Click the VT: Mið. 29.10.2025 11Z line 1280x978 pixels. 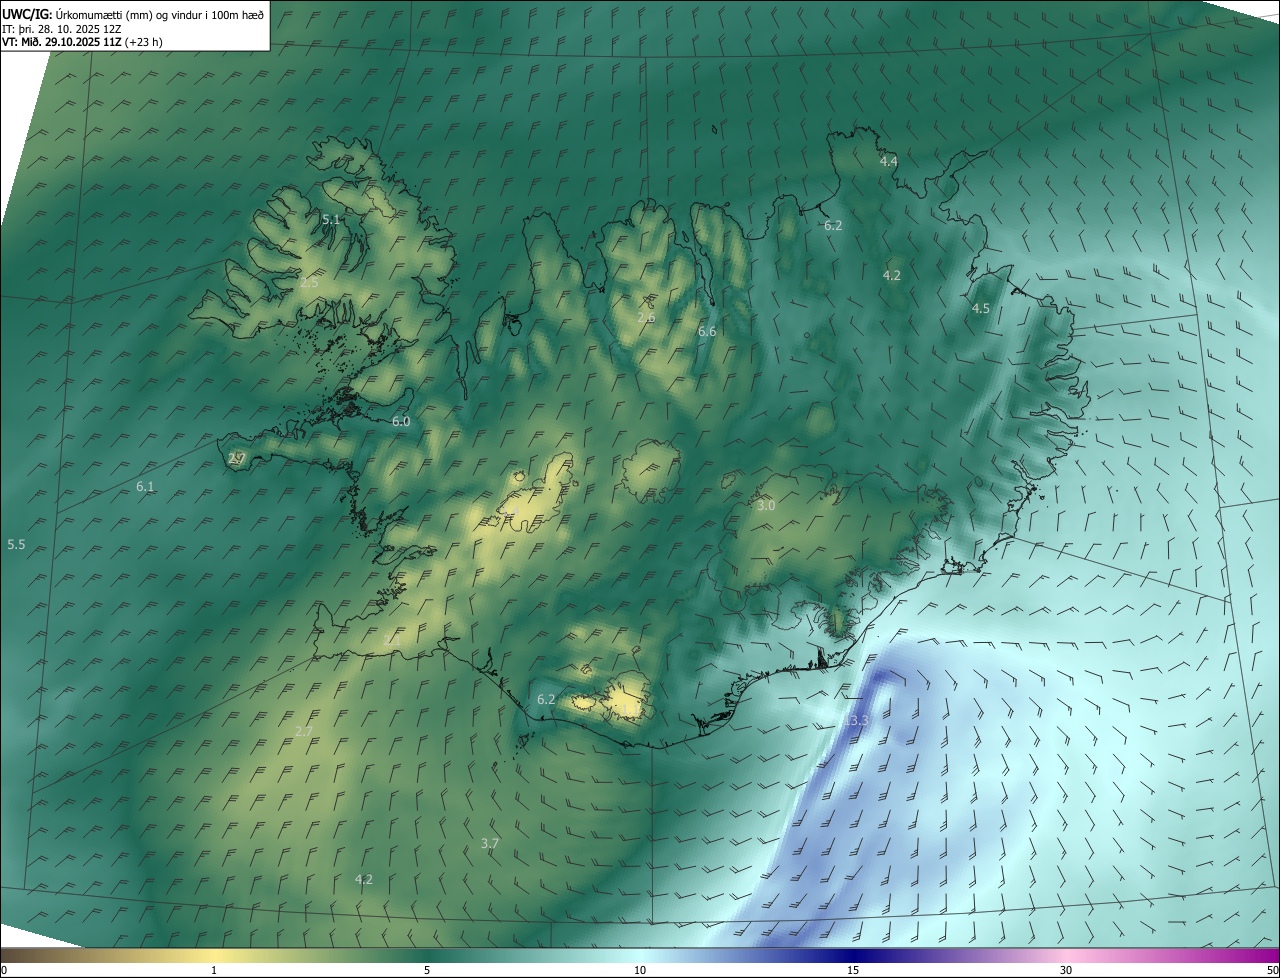(x=82, y=42)
